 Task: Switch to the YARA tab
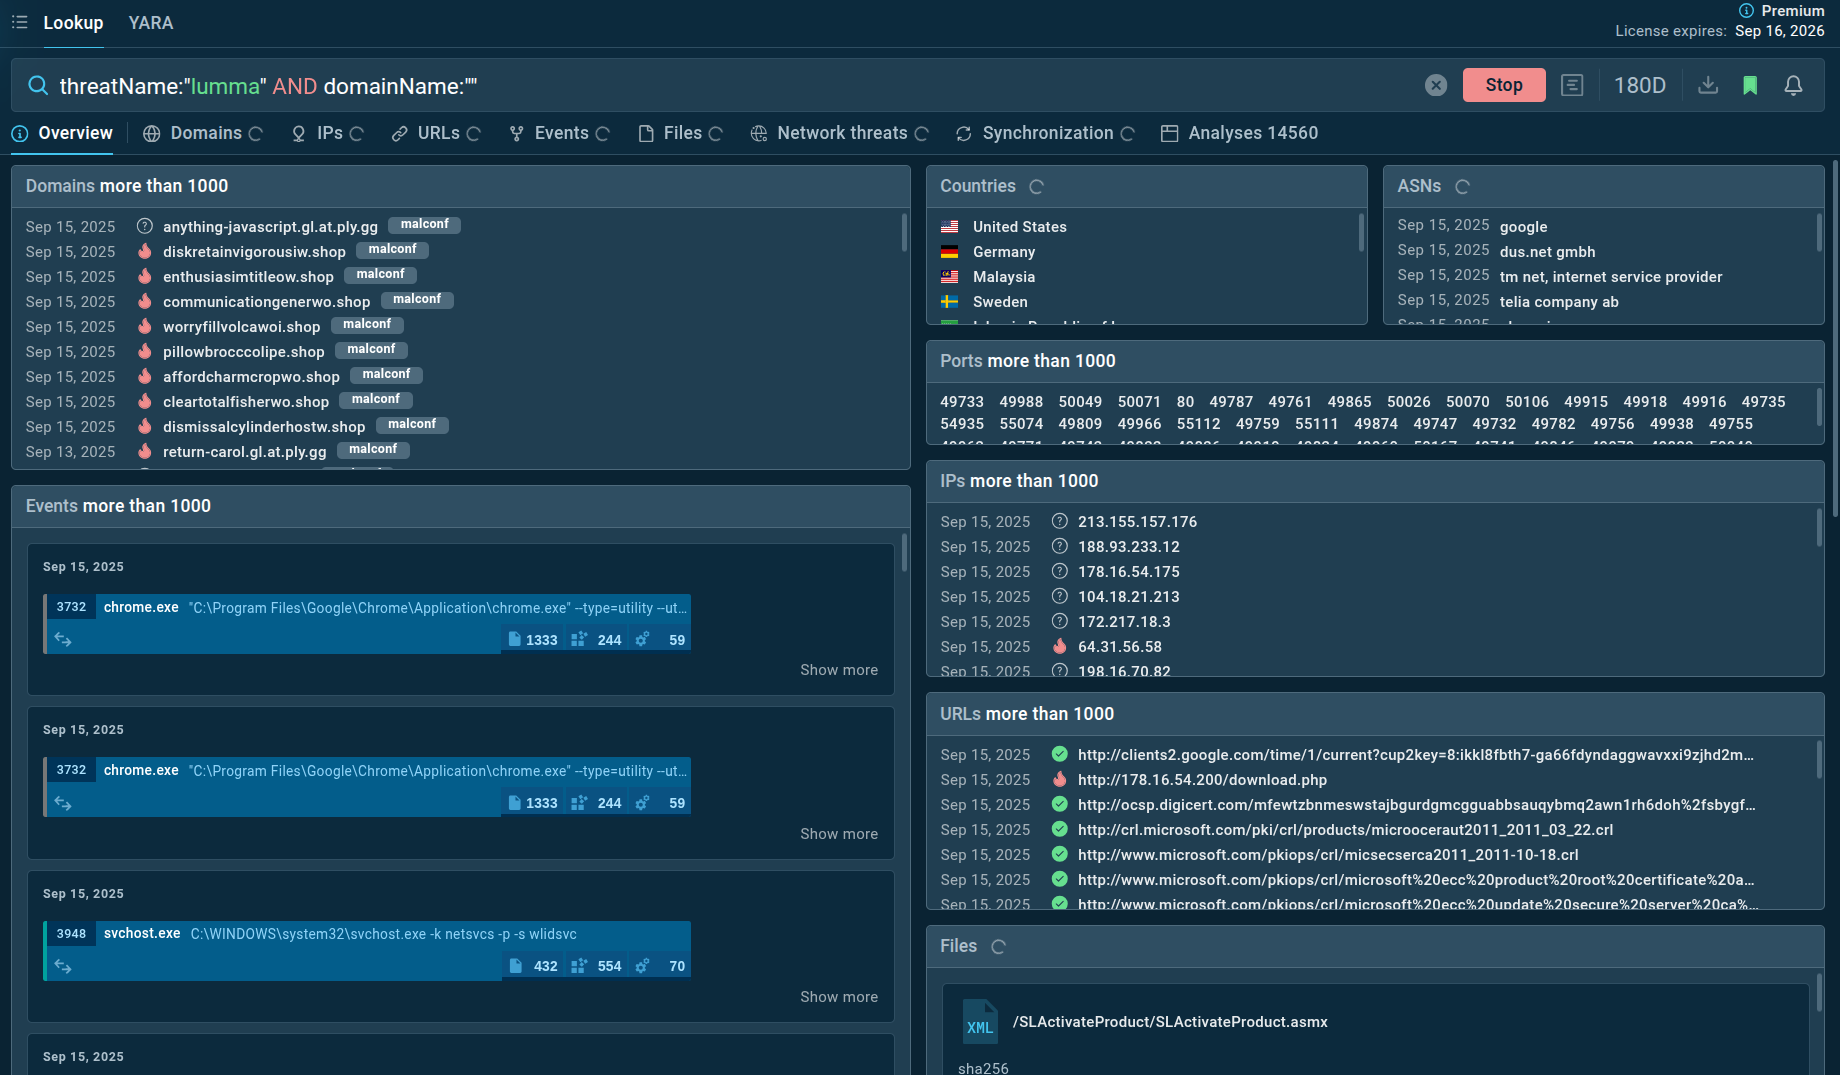coord(151,23)
